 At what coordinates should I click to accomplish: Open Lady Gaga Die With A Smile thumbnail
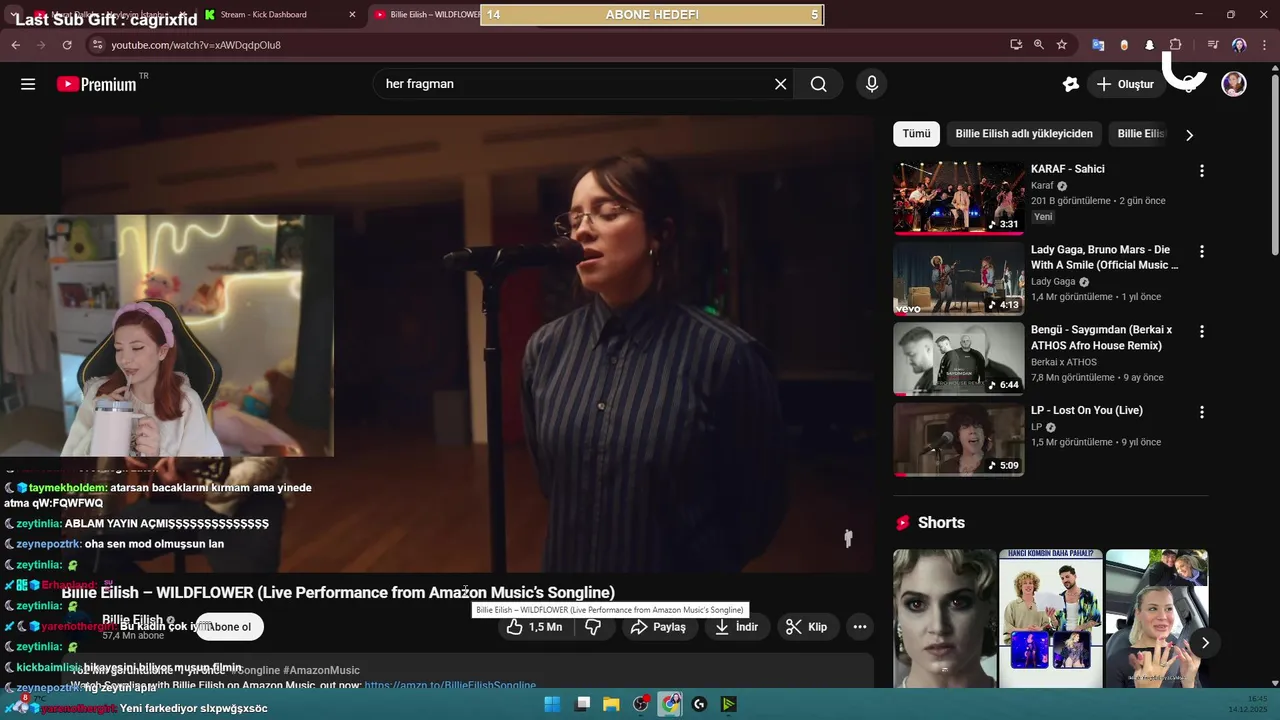point(958,279)
